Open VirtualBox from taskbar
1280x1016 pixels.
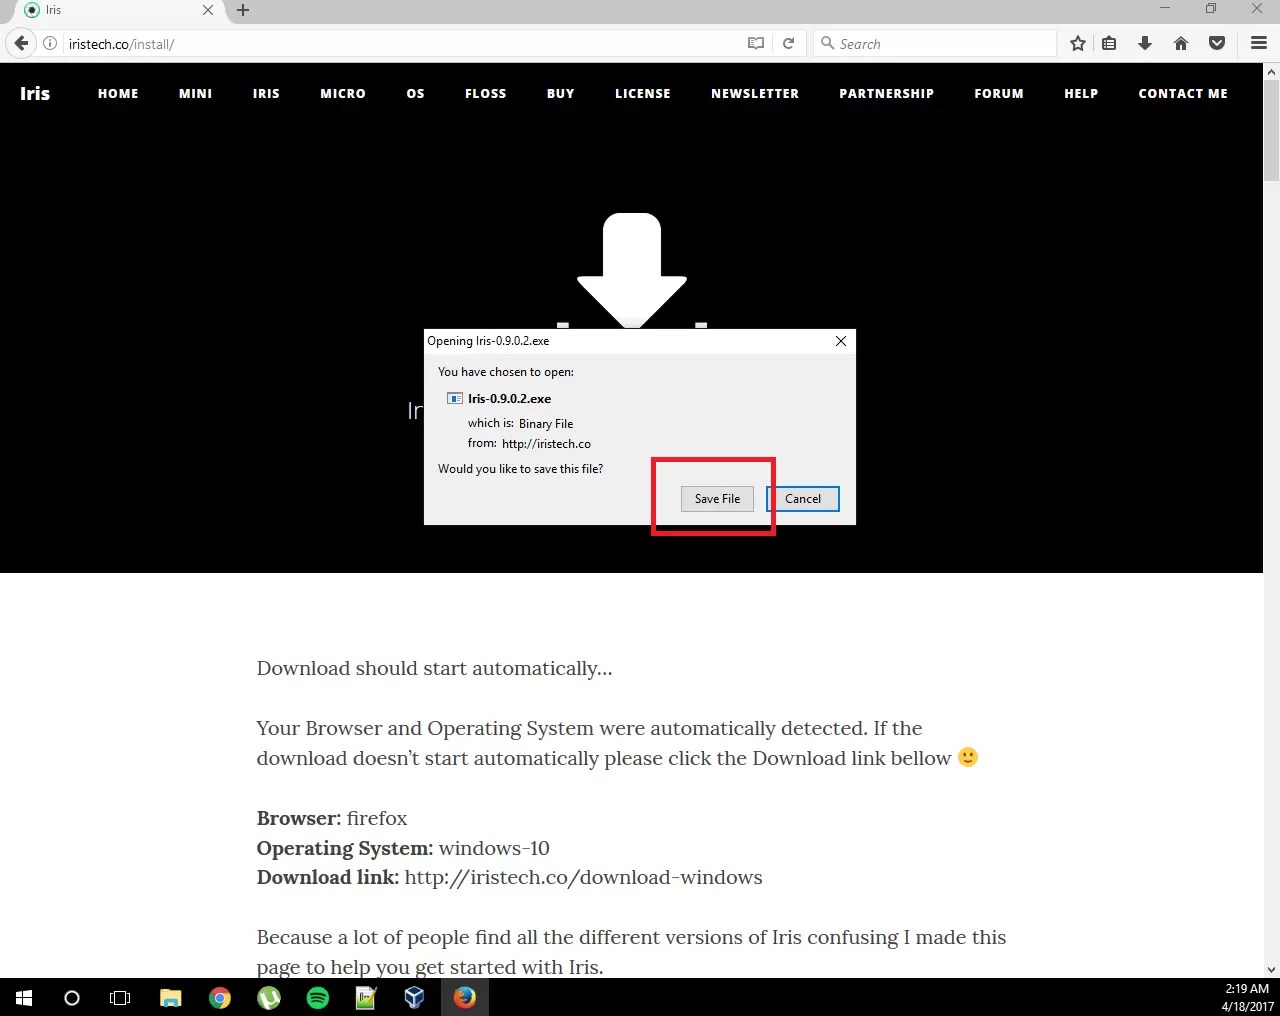pos(415,997)
